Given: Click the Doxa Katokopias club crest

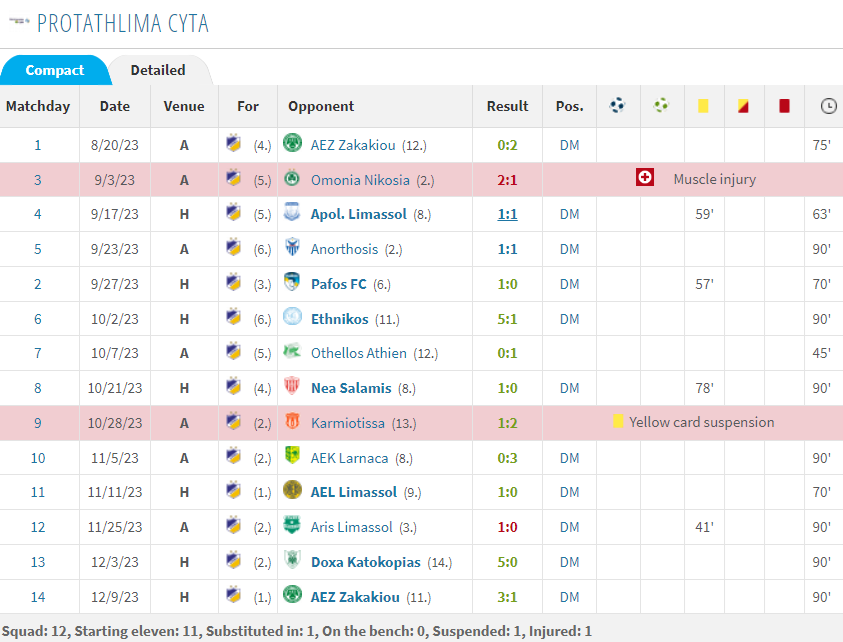Looking at the screenshot, I should [292, 560].
